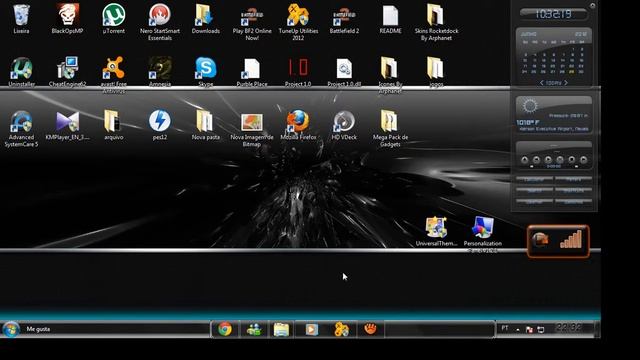Show hidden system tray icons arrow

pos(518,329)
